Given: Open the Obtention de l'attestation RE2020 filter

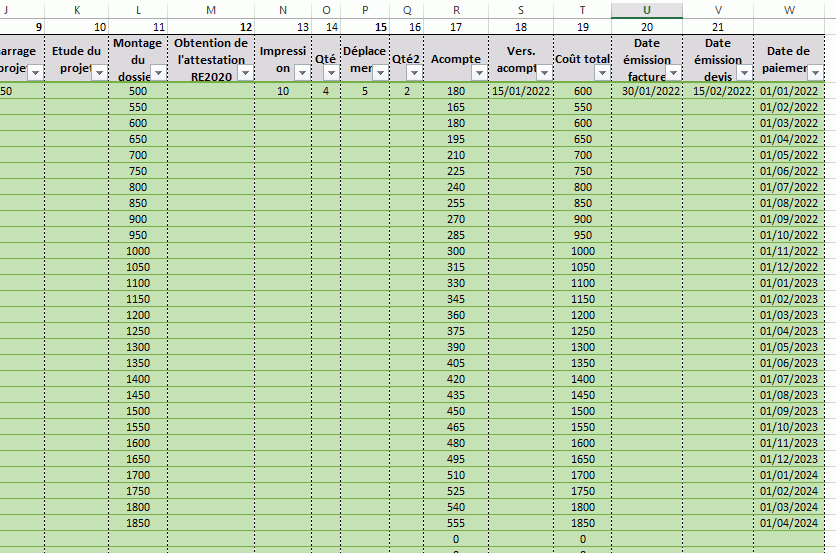Looking at the screenshot, I should (x=245, y=73).
